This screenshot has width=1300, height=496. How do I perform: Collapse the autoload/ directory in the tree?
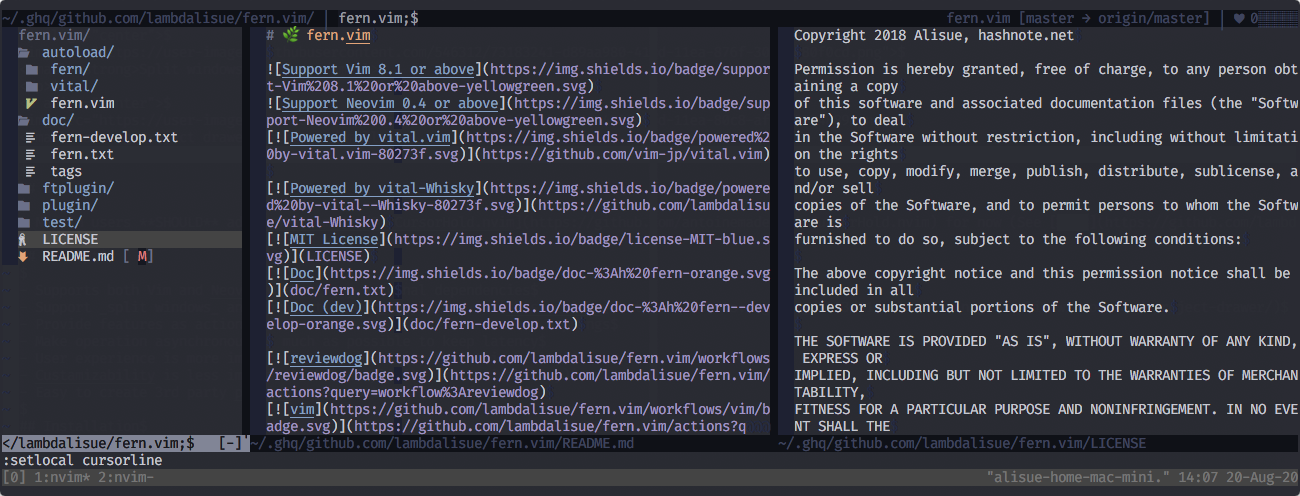78,52
